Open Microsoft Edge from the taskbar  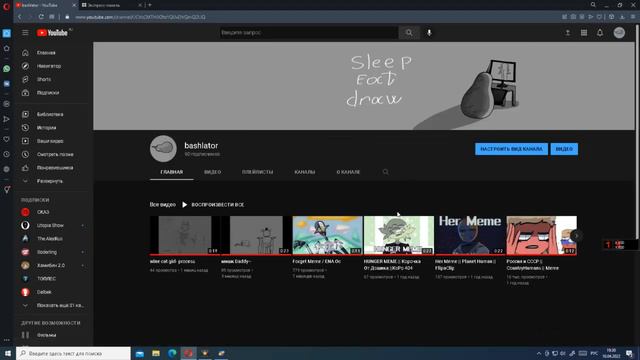(x=172, y=353)
